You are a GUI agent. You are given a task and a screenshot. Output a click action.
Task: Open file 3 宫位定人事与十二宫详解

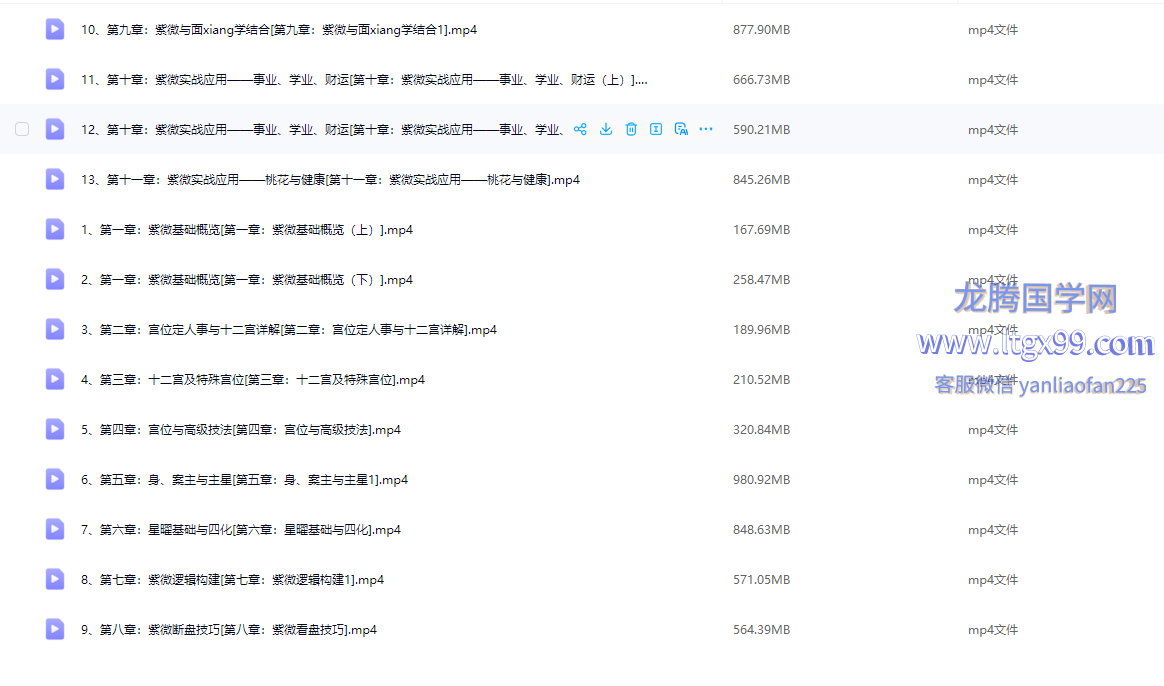coord(288,330)
